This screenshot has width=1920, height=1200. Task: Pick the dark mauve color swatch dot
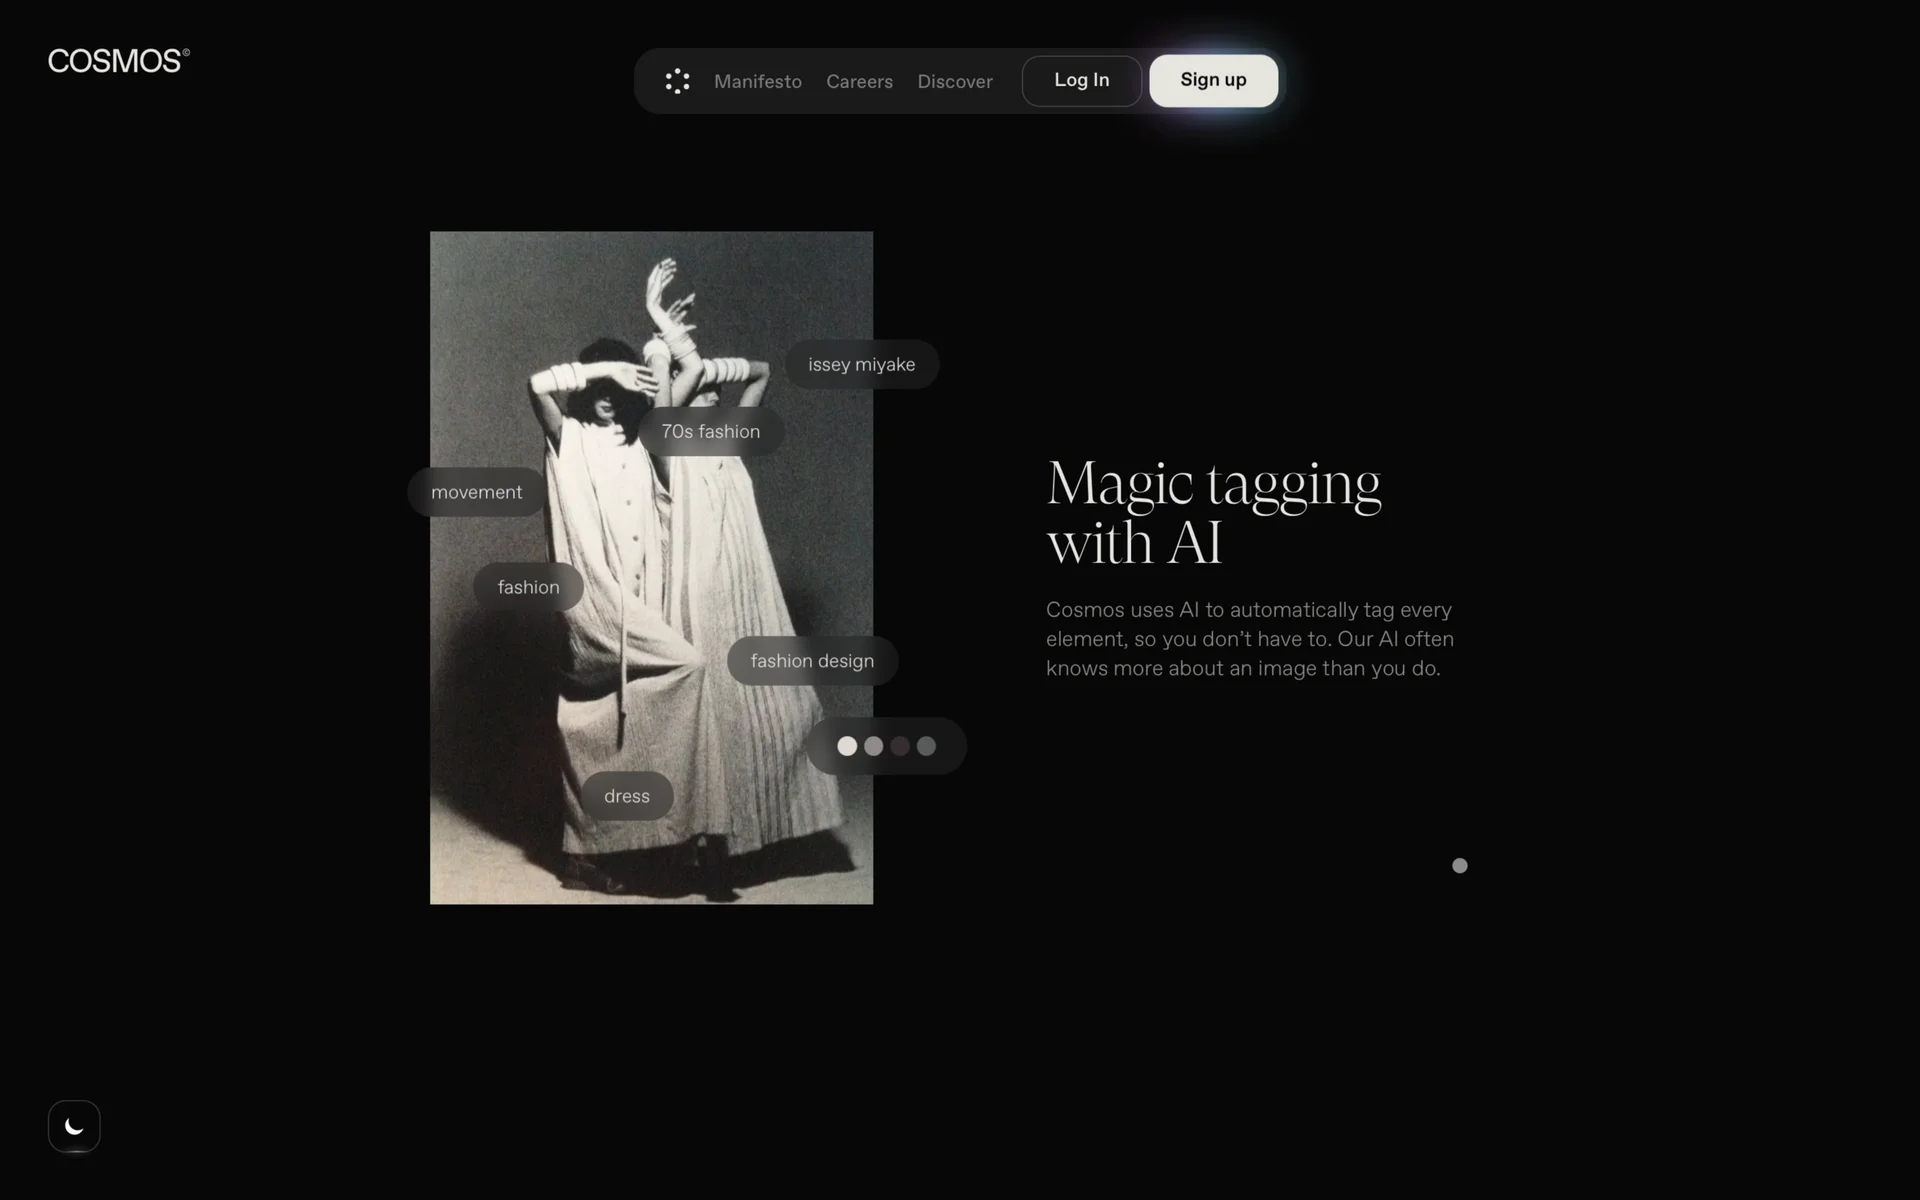900,746
